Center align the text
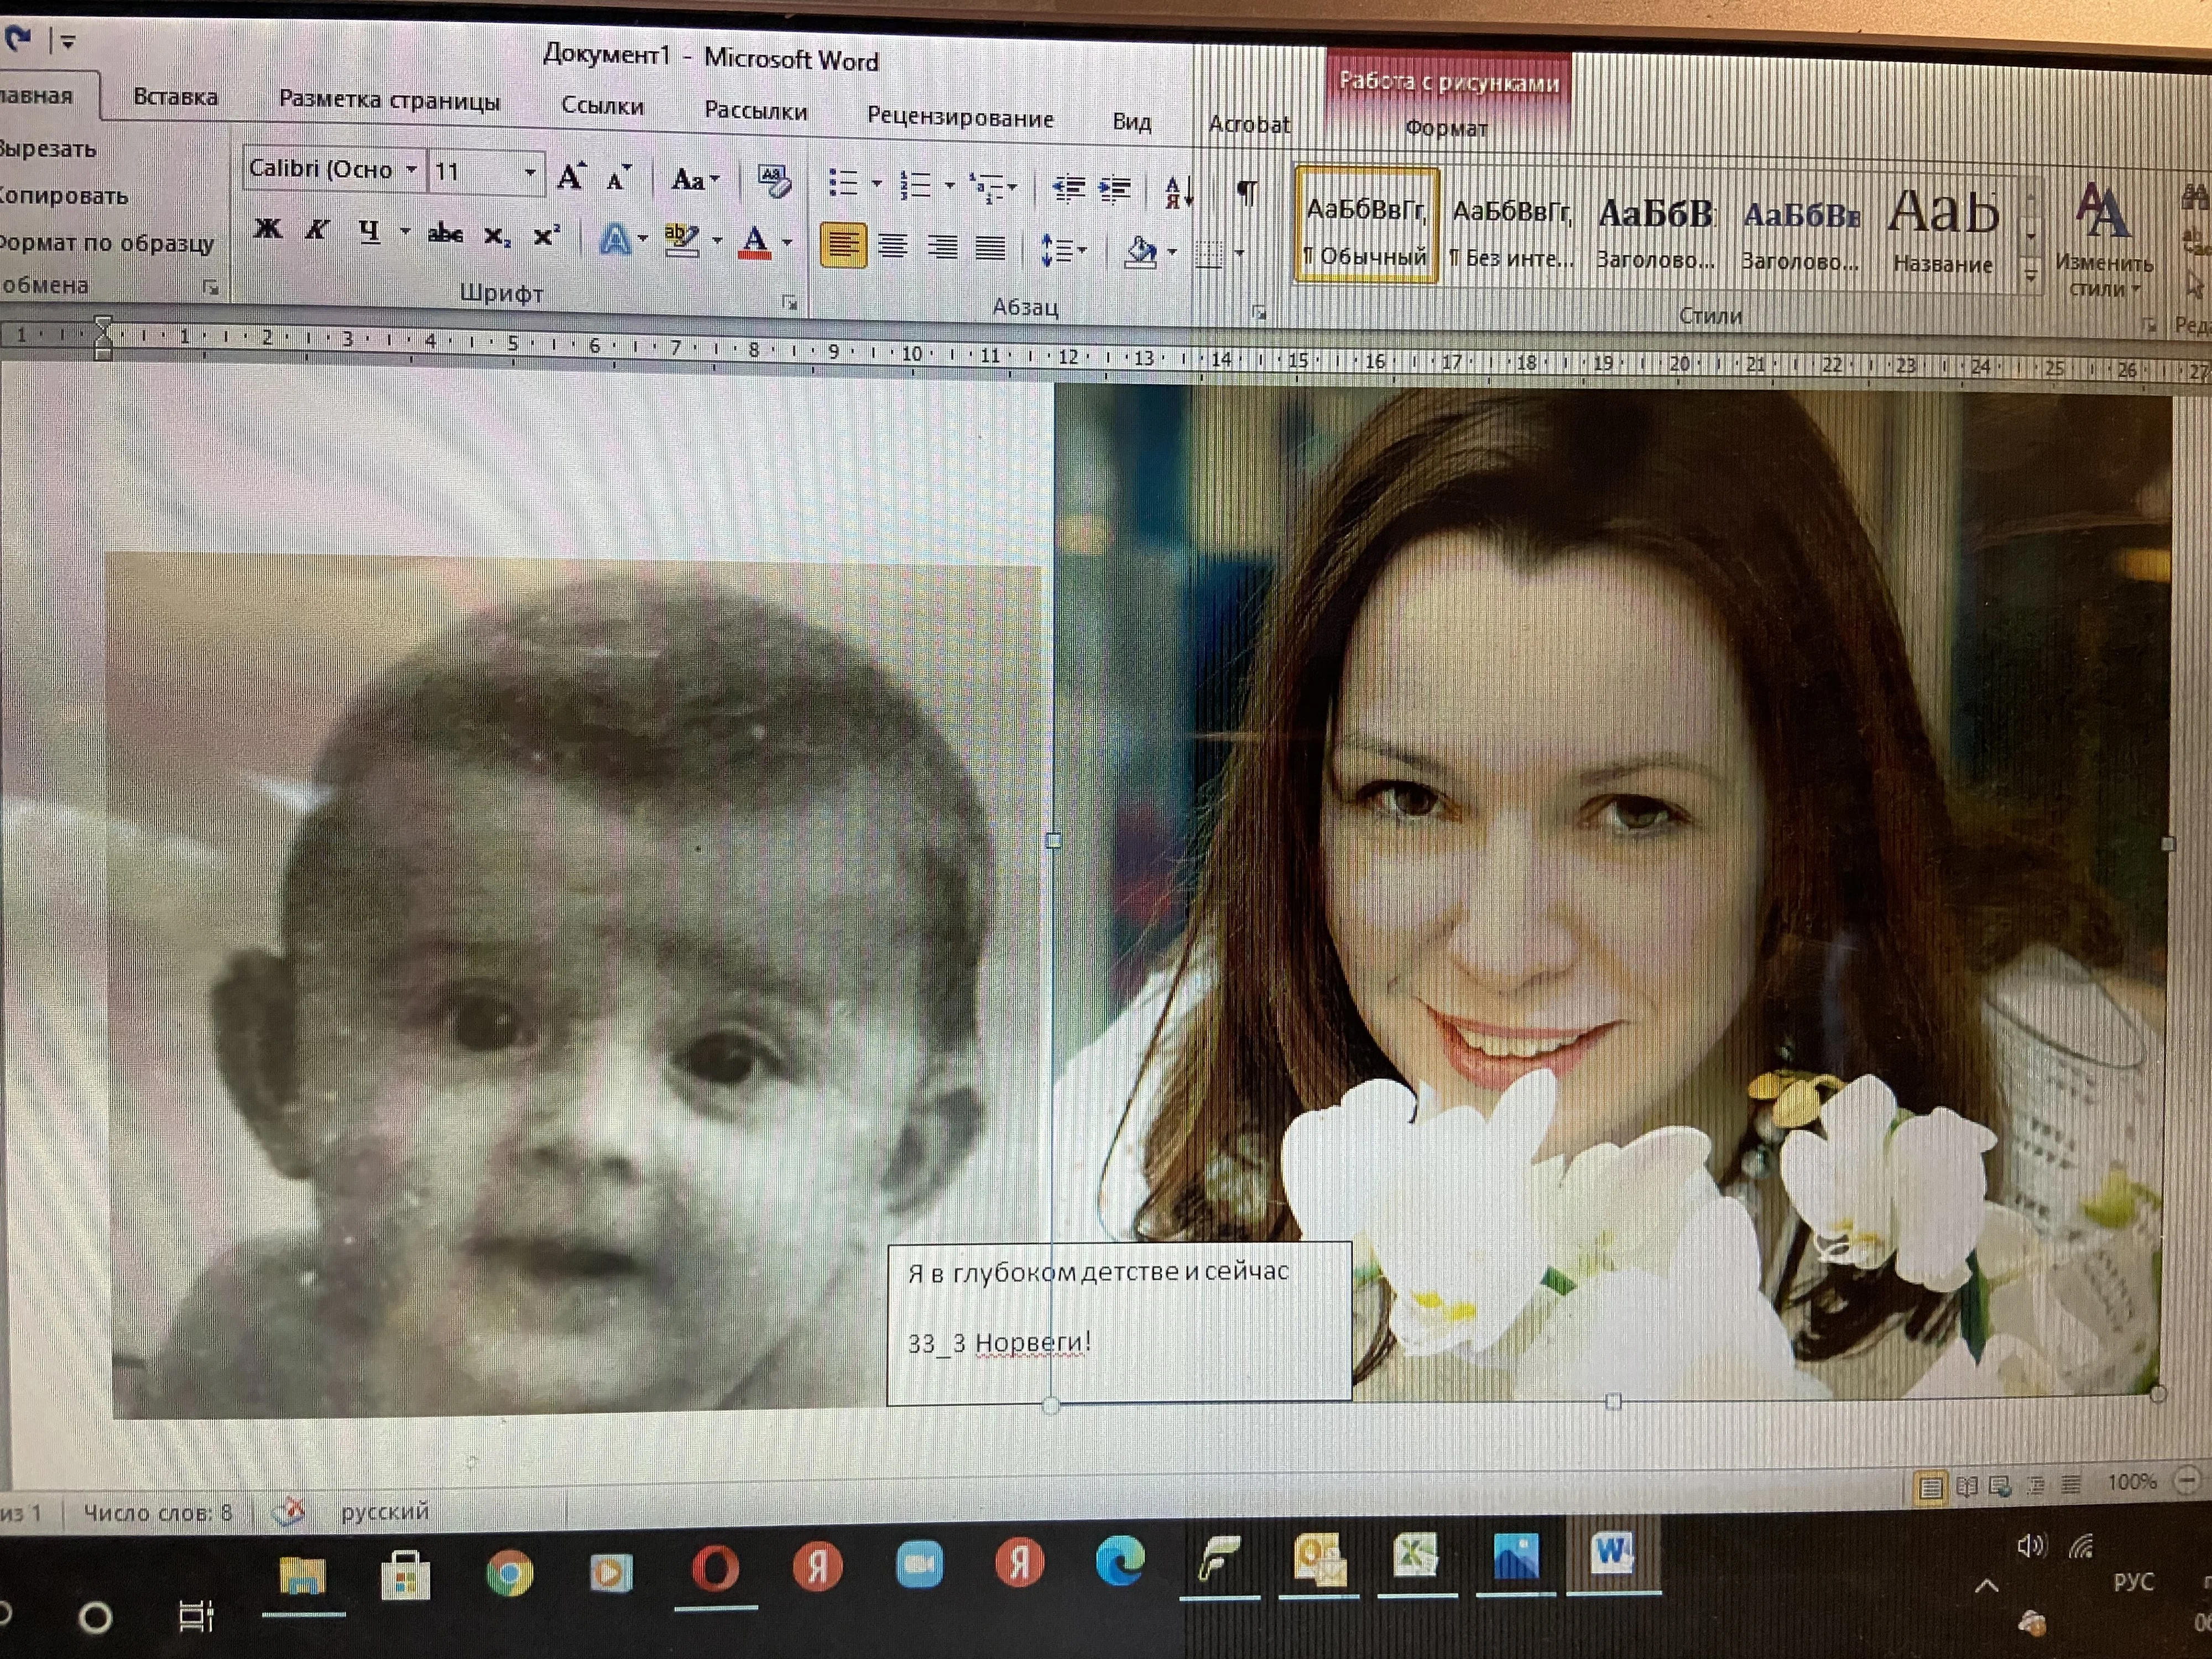2212x1659 pixels. click(893, 245)
